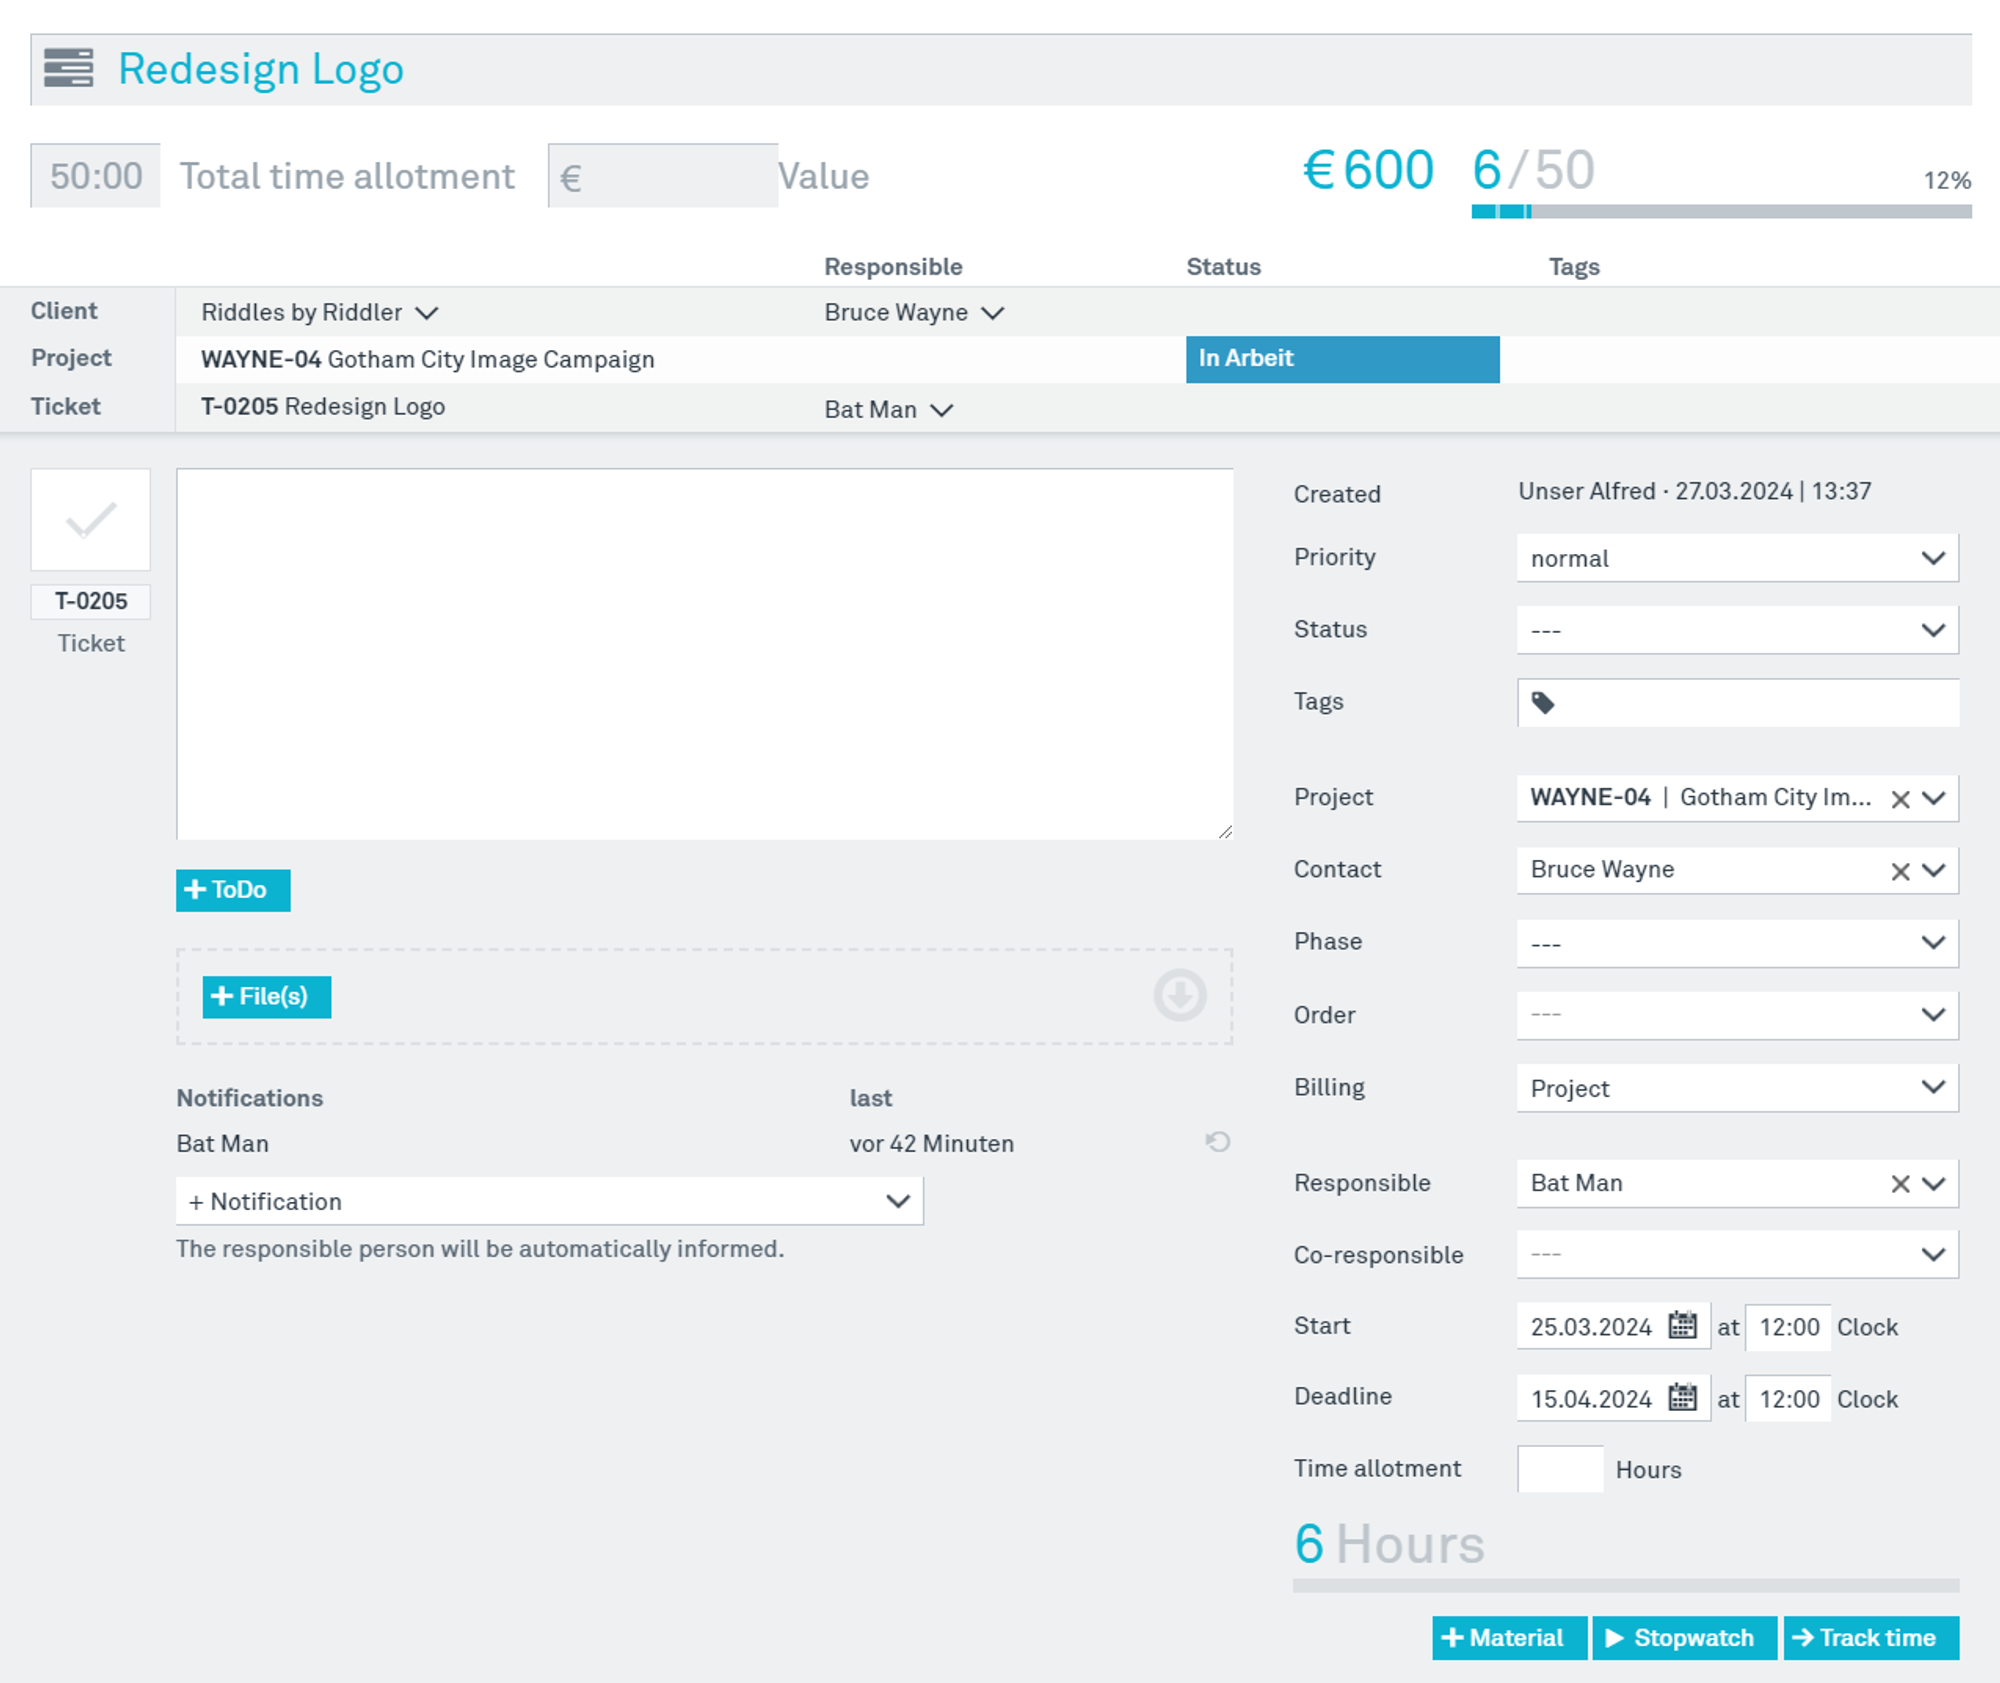Click the €600 value amount
The image size is (2000, 1683).
[1368, 170]
